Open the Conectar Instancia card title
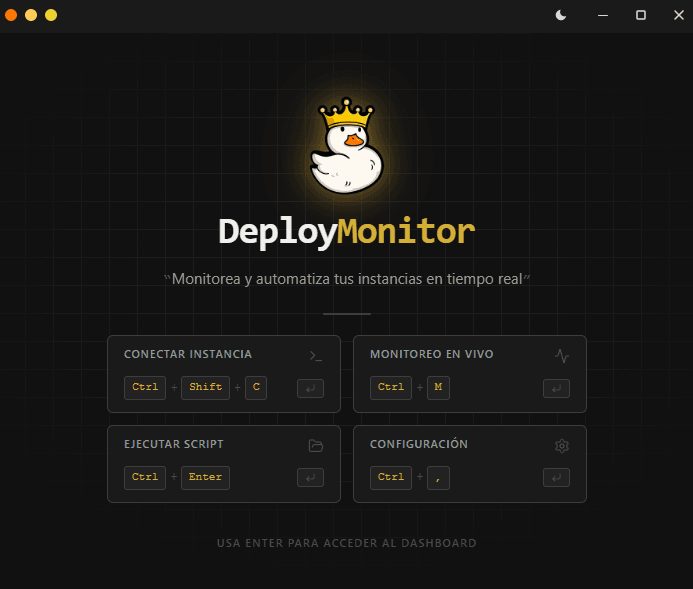This screenshot has height=589, width=693. (x=188, y=354)
